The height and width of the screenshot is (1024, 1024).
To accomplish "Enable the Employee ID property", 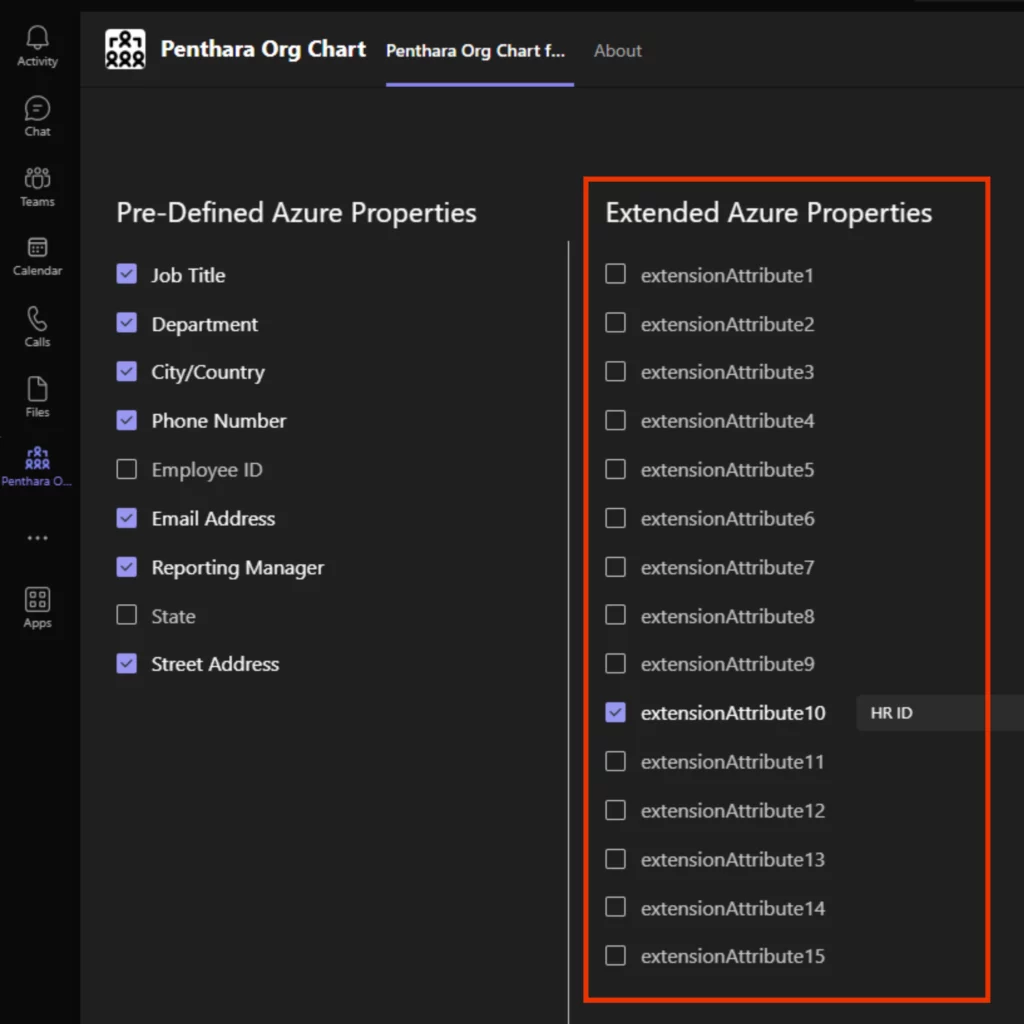I will (127, 469).
